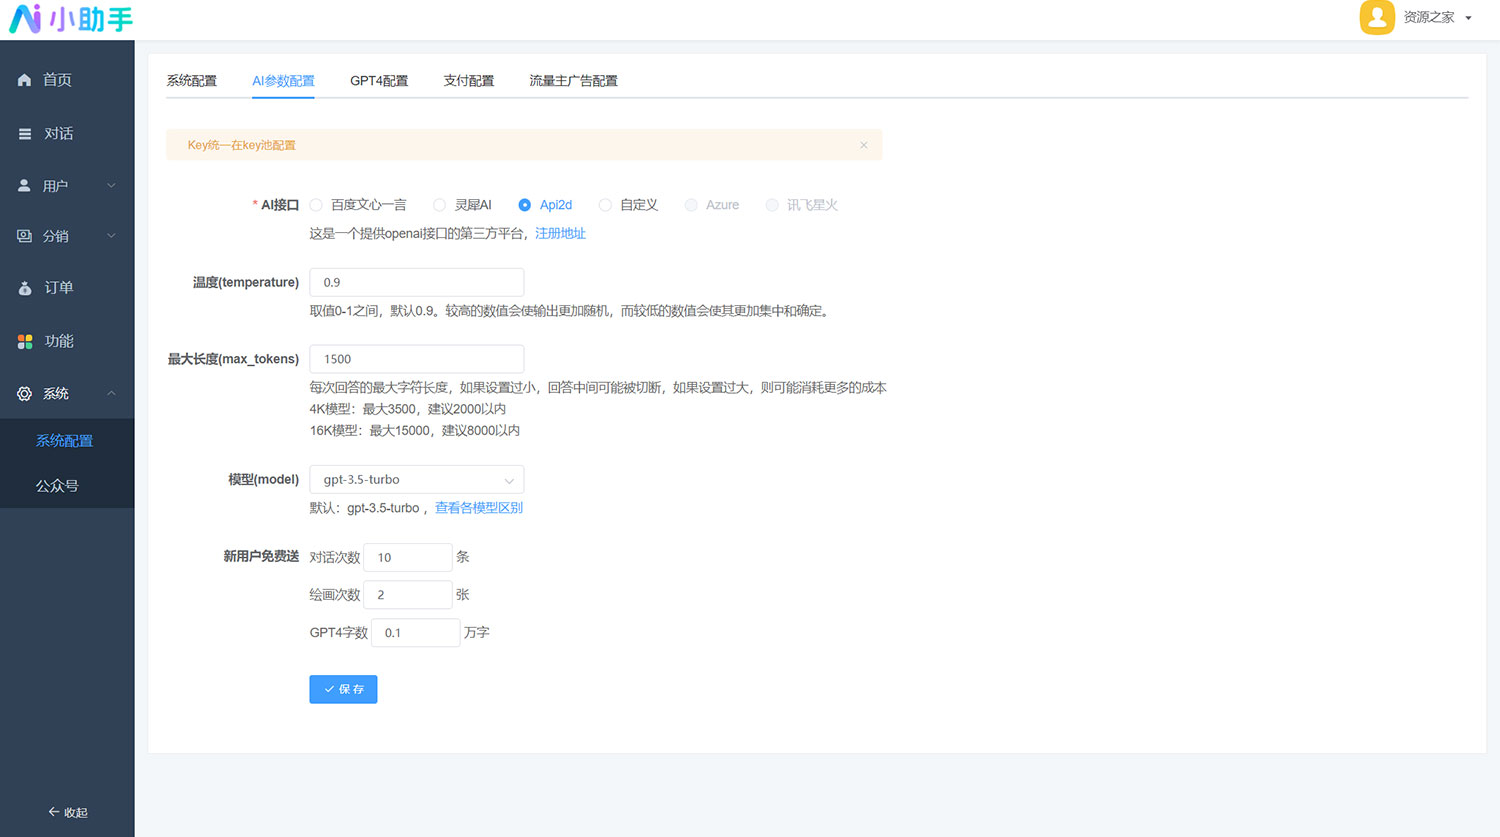Collapse the 系统 sidebar submenu
Screen dimensions: 1500x837
coord(110,392)
